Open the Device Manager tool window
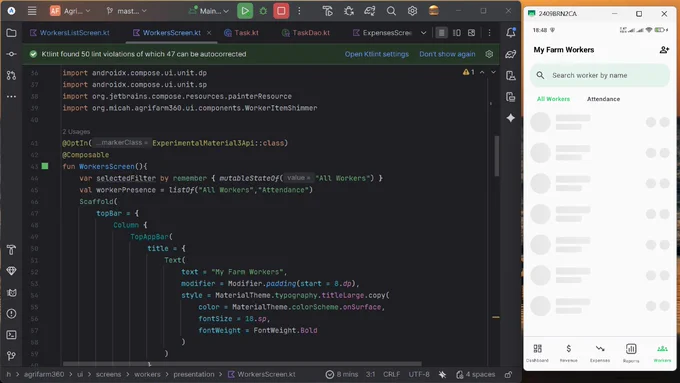 pyautogui.click(x=511, y=75)
